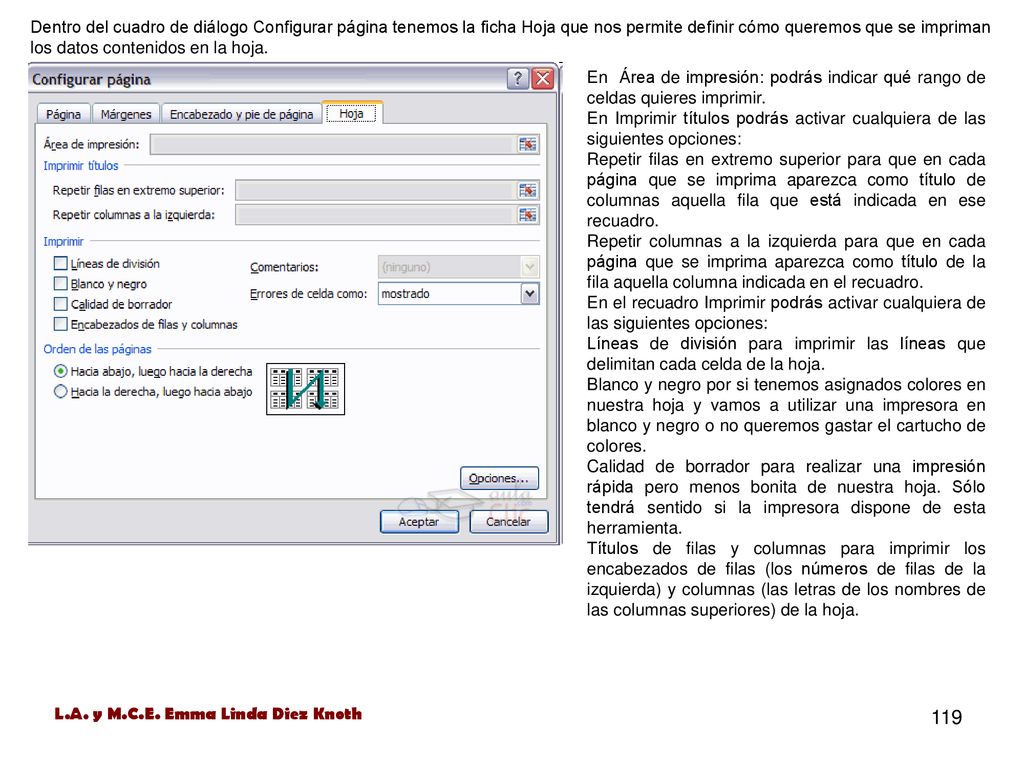Enable Encabezados de filas y columnas
1024x768 pixels.
(60, 324)
